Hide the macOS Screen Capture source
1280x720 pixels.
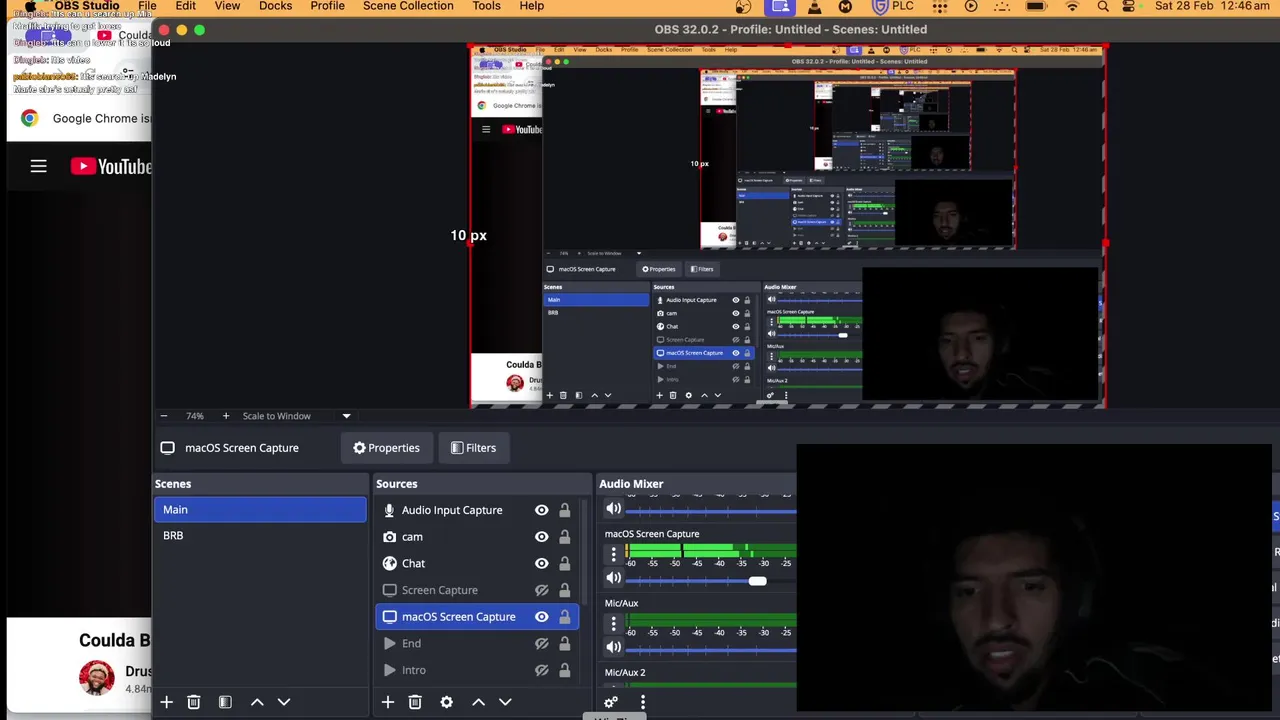click(541, 617)
